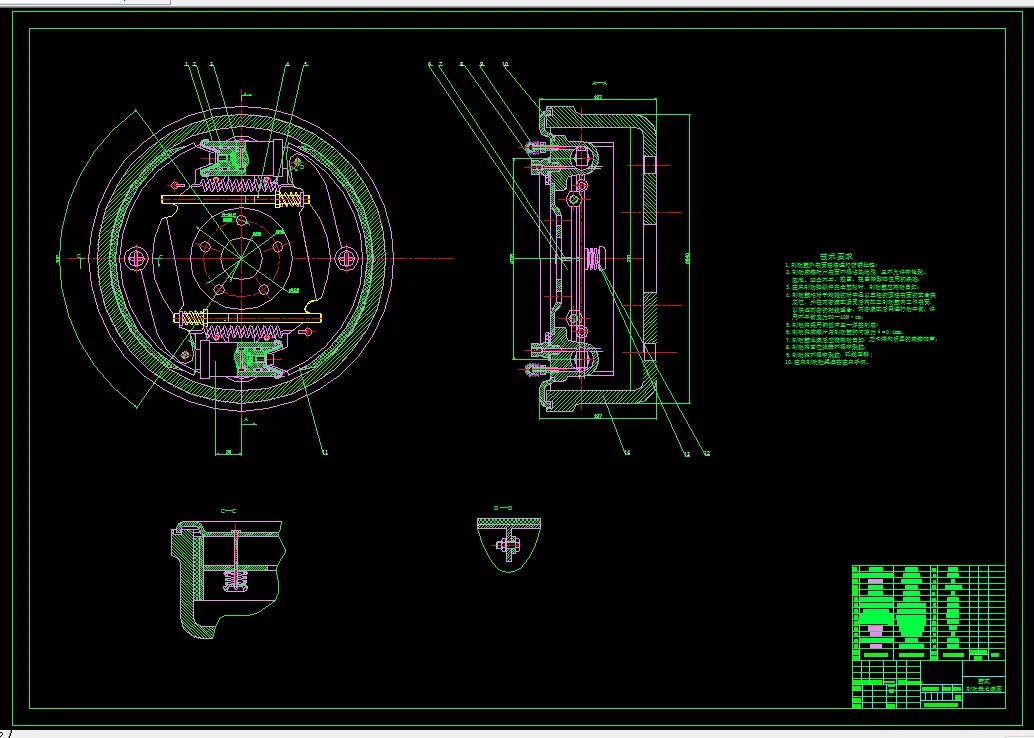Click the drawing name cell in title block
The width and height of the screenshot is (1034, 738).
(x=984, y=685)
